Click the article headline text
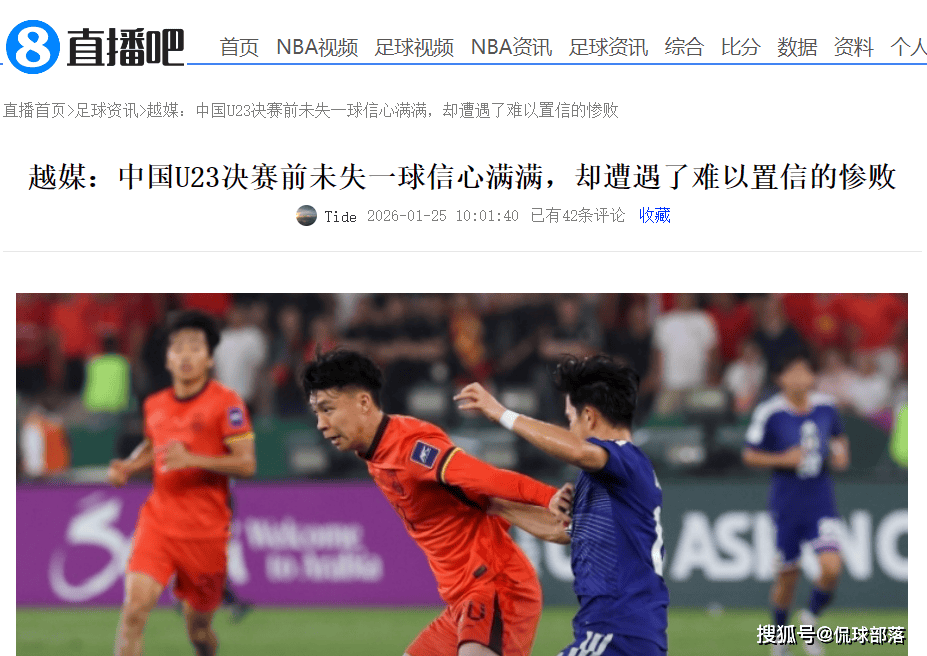 point(462,177)
